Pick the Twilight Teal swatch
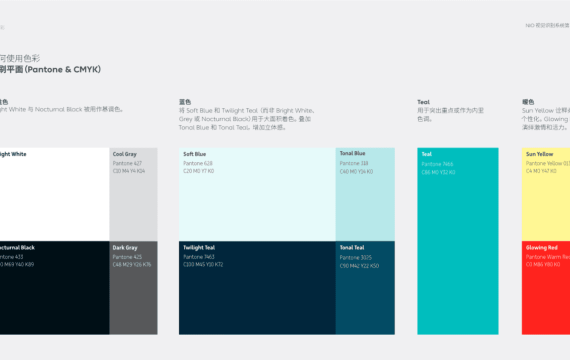The height and width of the screenshot is (360, 570). (257, 288)
